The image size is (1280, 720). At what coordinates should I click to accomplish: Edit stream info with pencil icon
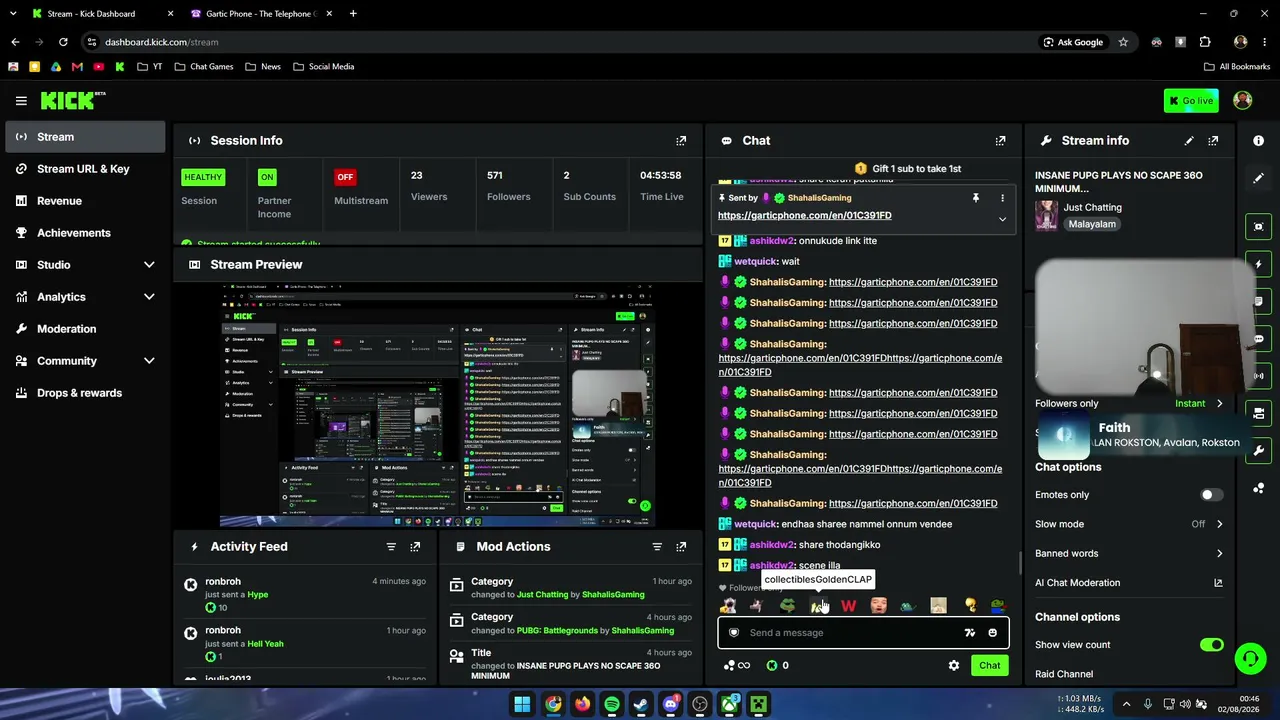pyautogui.click(x=1189, y=141)
